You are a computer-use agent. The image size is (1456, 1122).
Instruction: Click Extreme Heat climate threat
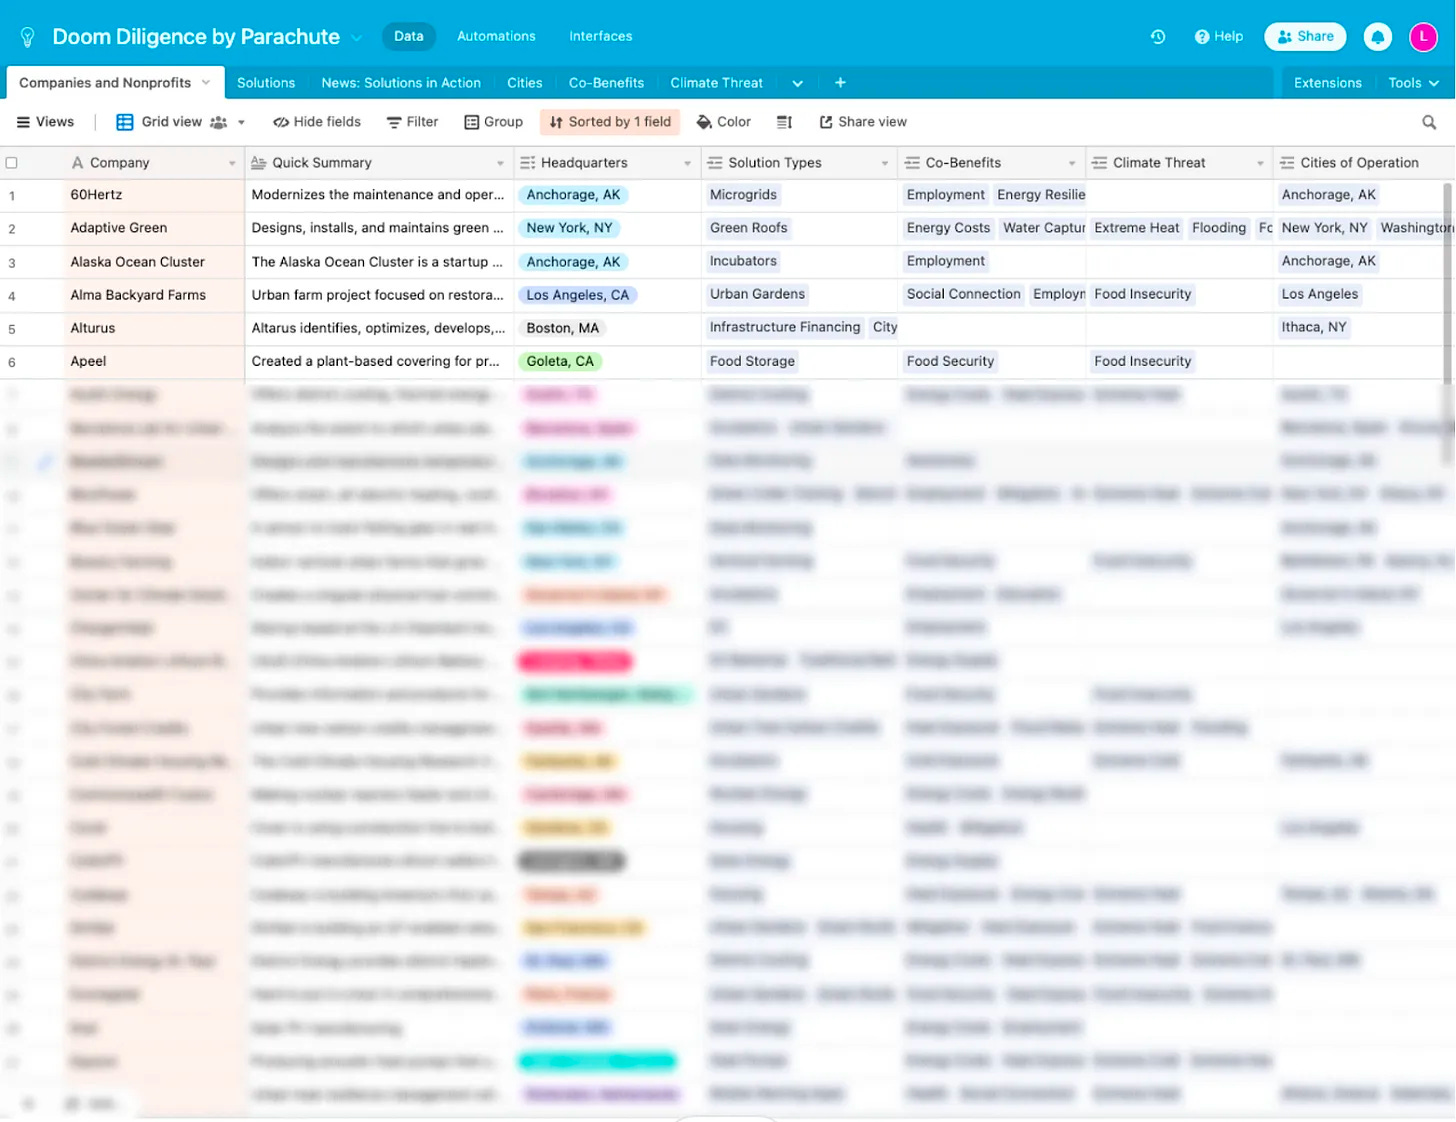click(1137, 228)
